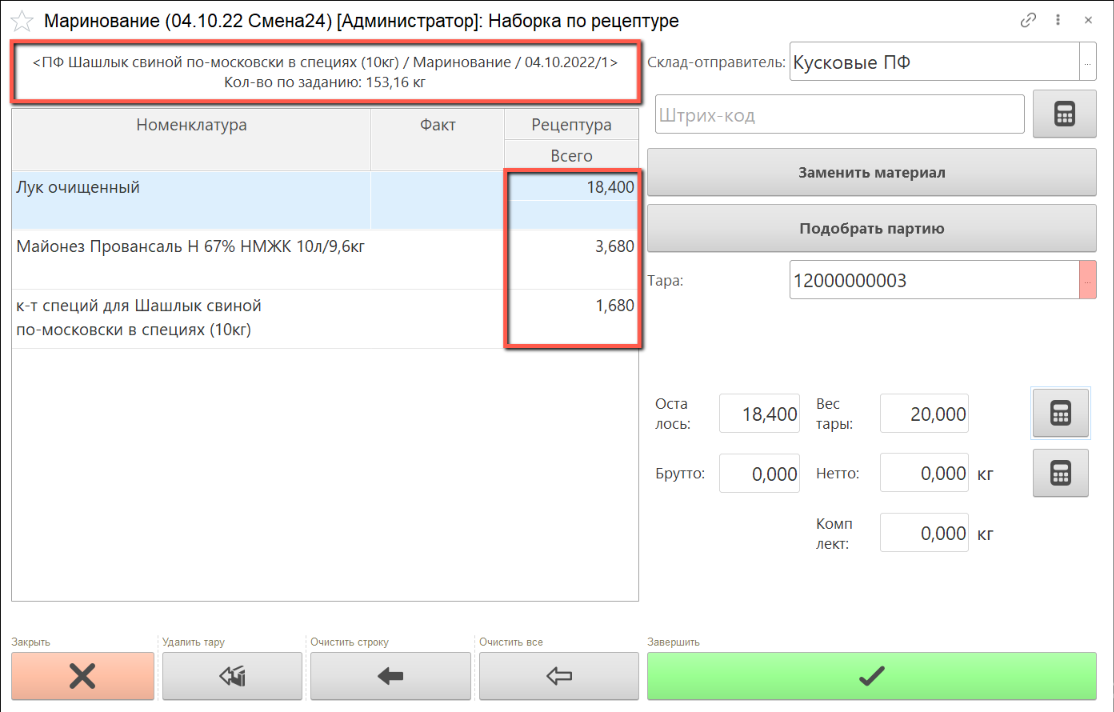This screenshot has width=1114, height=712.
Task: Open calculator next to Вес тары field
Action: pyautogui.click(x=1060, y=413)
